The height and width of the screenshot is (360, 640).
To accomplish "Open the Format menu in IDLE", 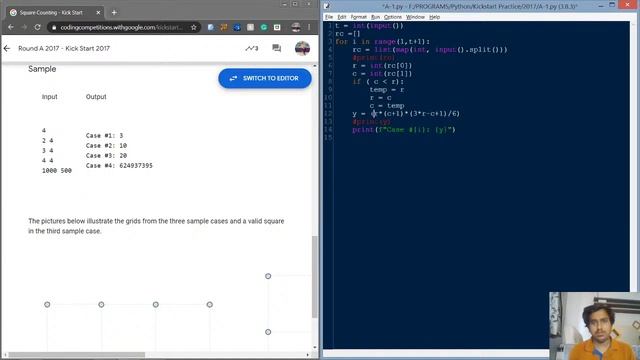I will [359, 17].
